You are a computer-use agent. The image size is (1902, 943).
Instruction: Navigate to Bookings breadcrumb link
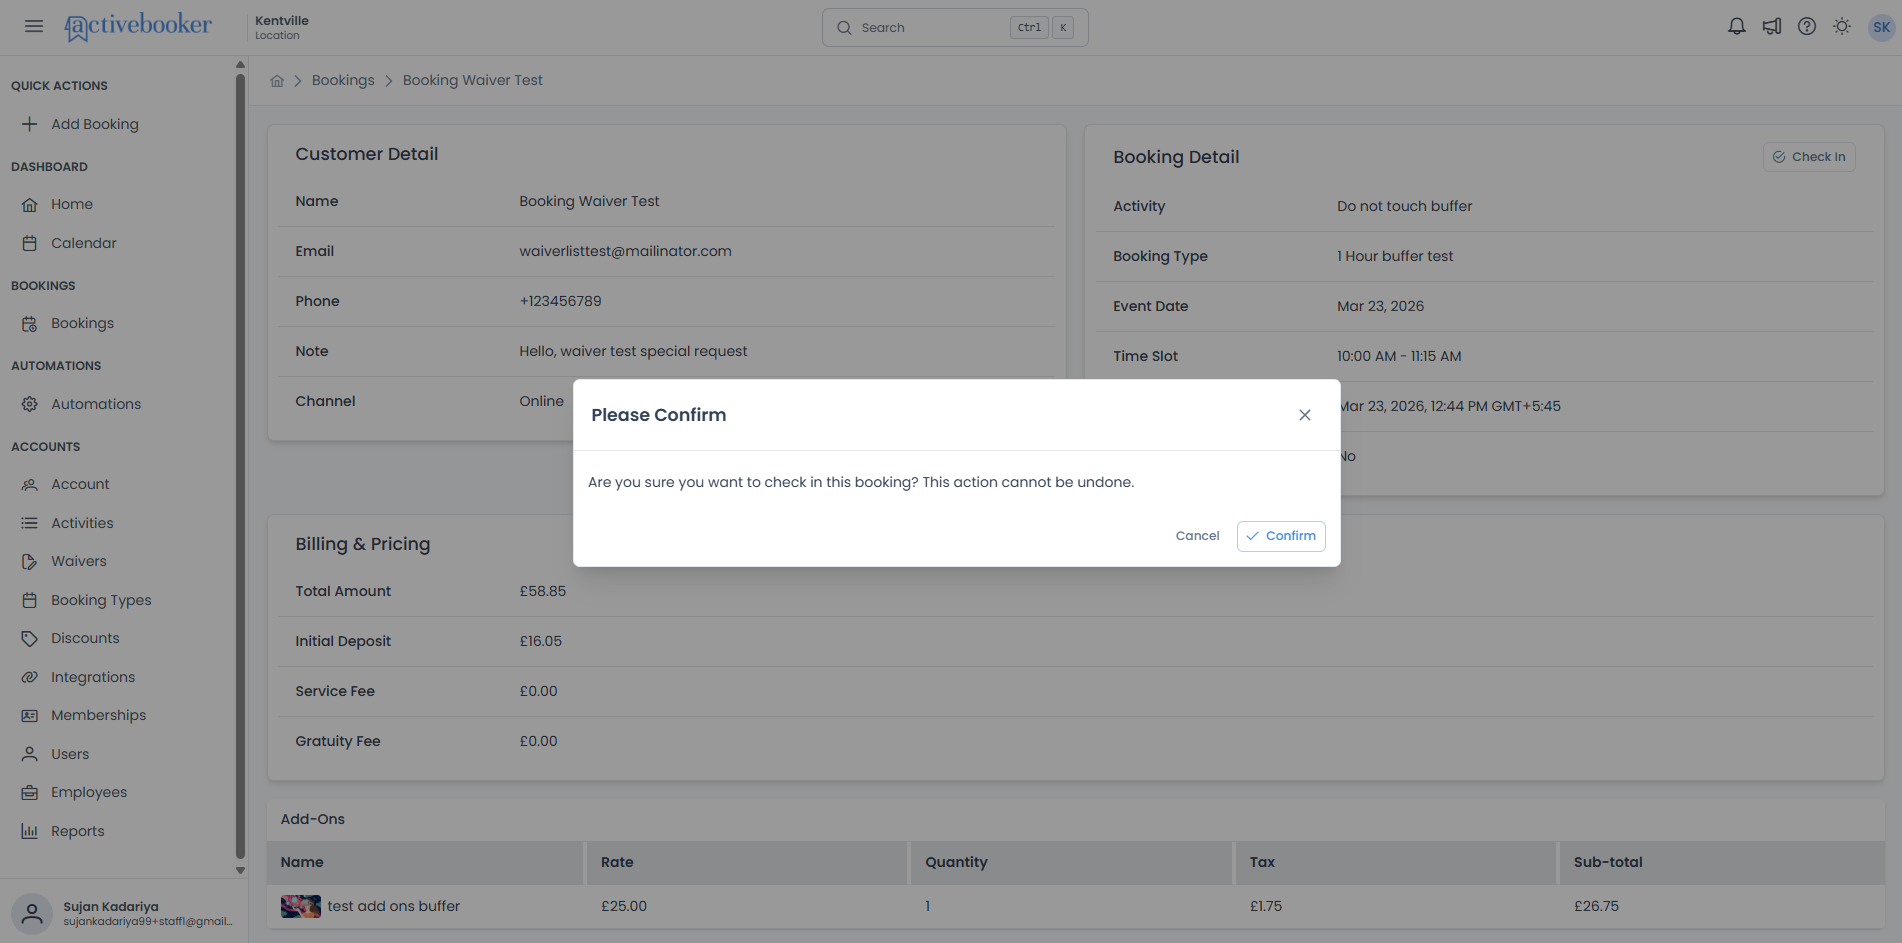point(343,80)
